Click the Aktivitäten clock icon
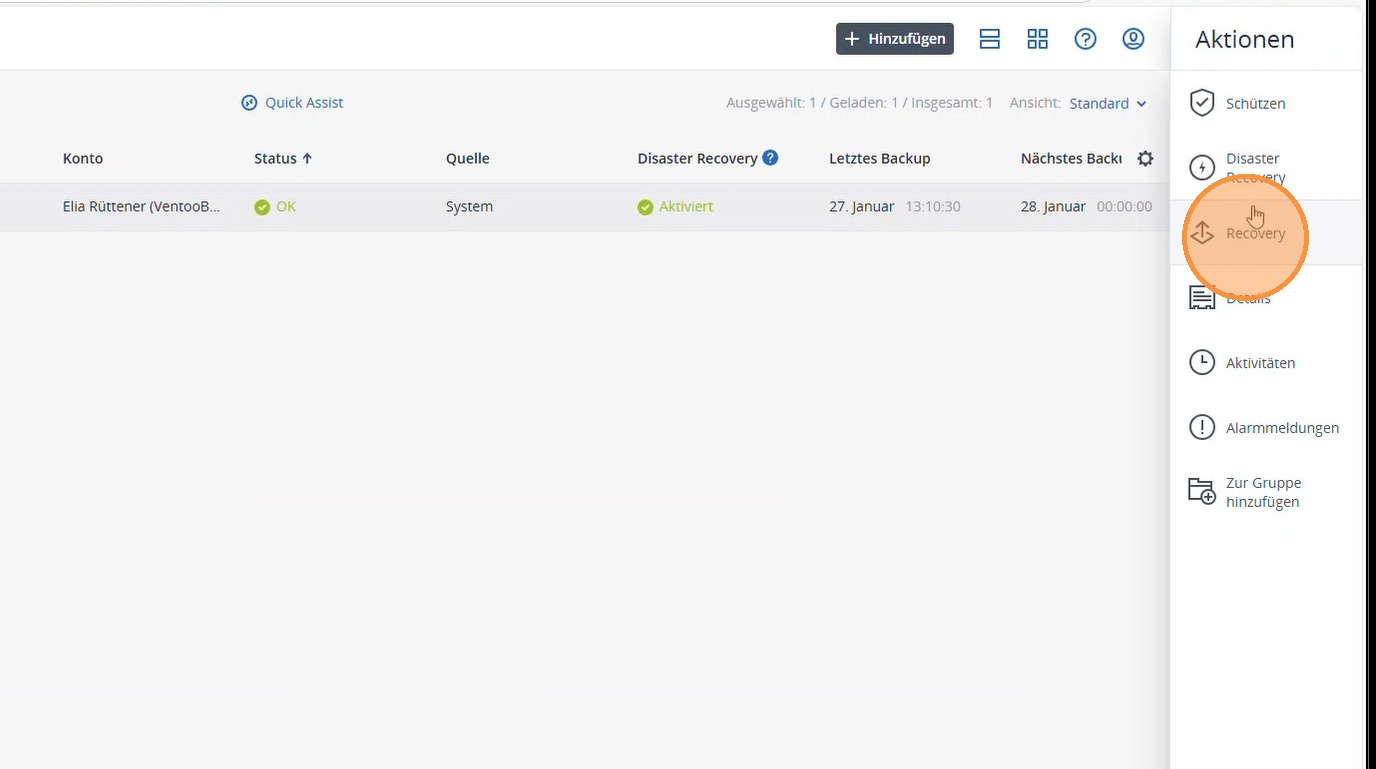The height and width of the screenshot is (769, 1376). click(1201, 362)
